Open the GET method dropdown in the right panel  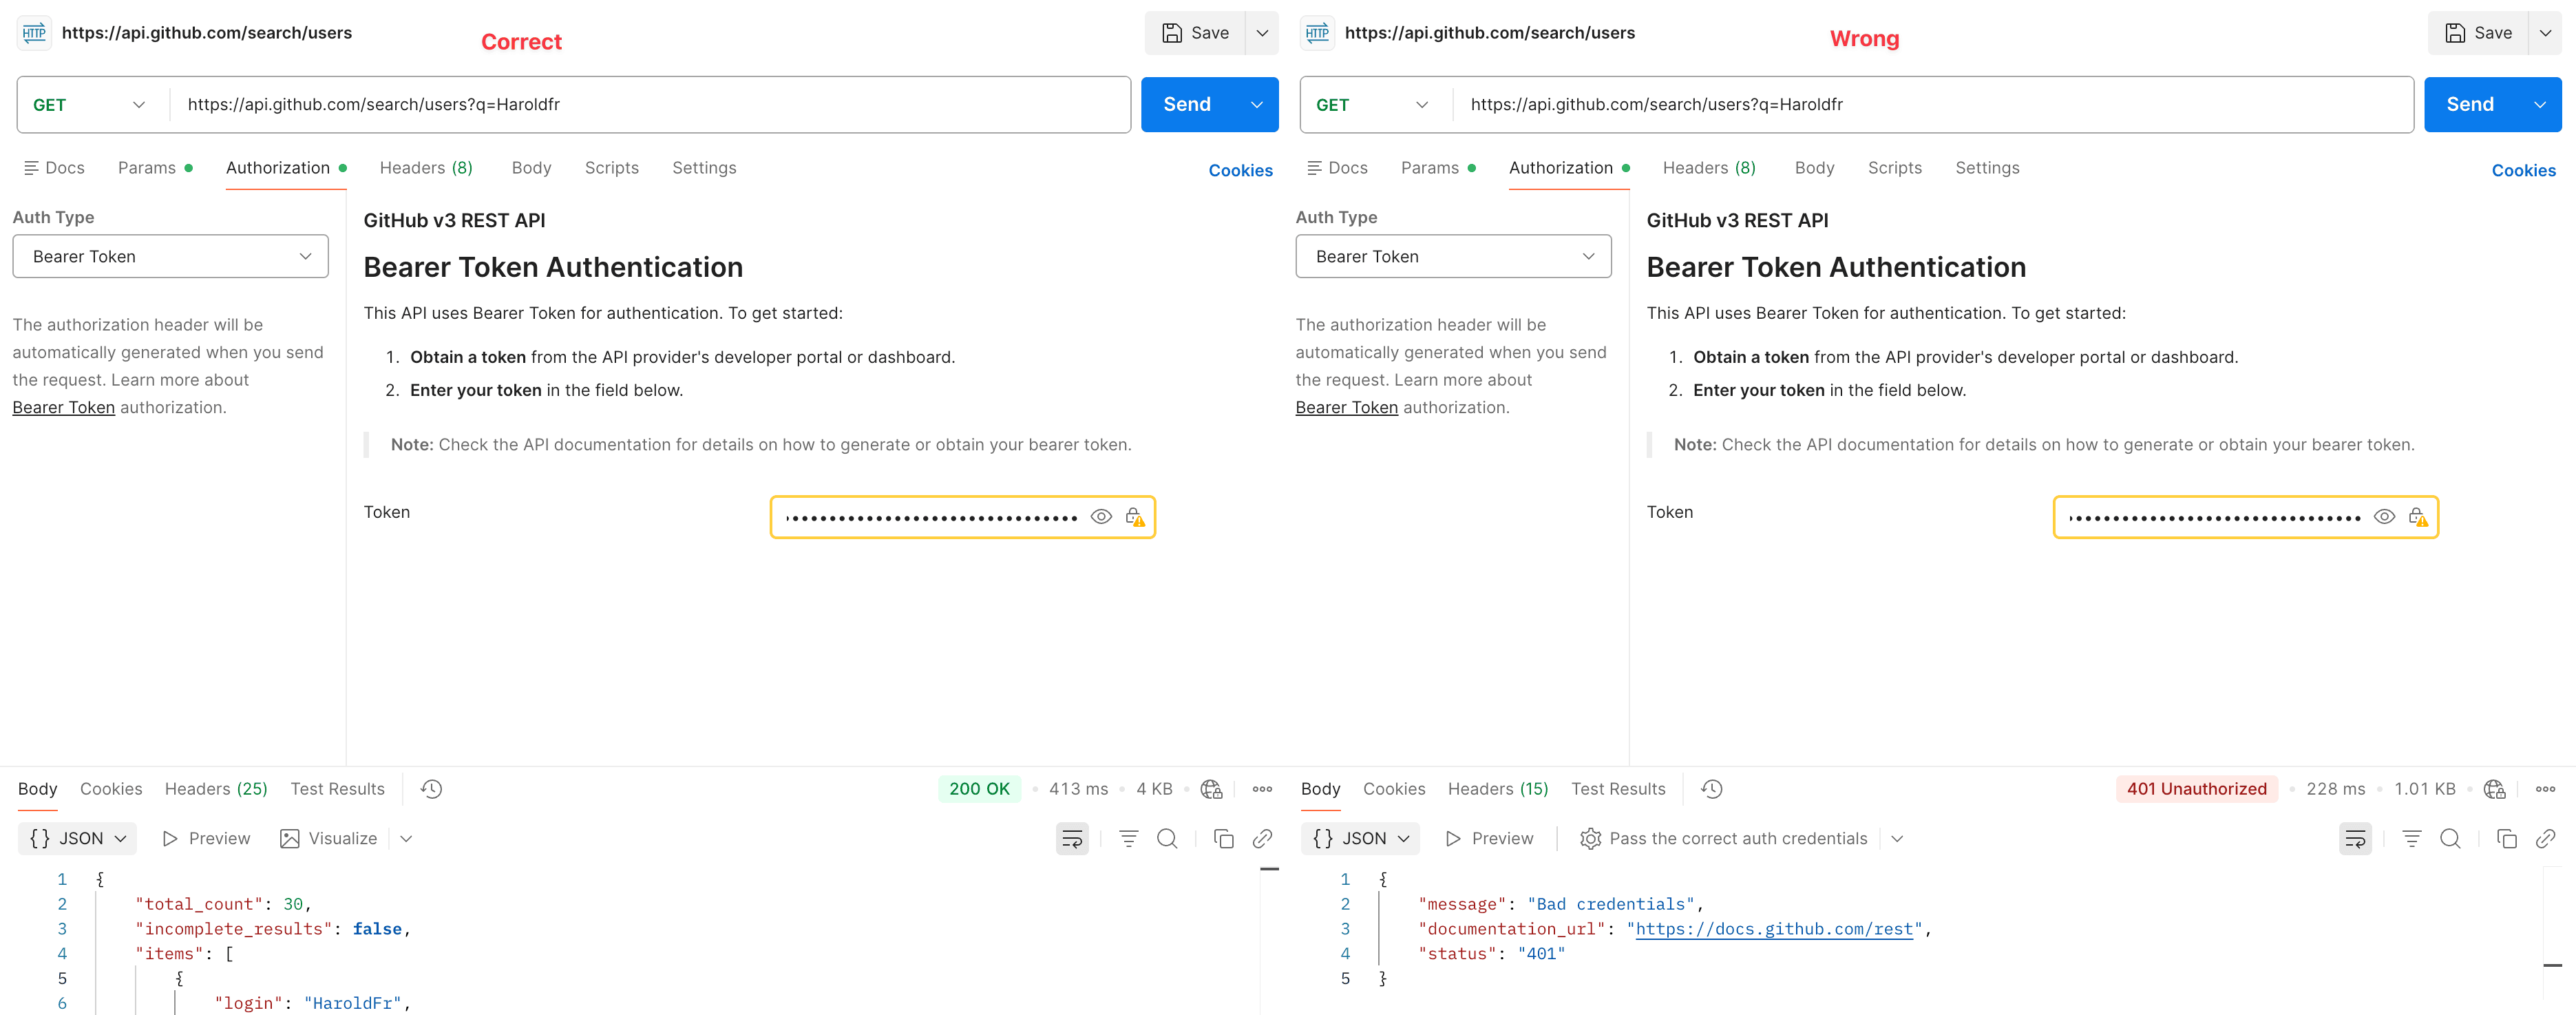1373,105
